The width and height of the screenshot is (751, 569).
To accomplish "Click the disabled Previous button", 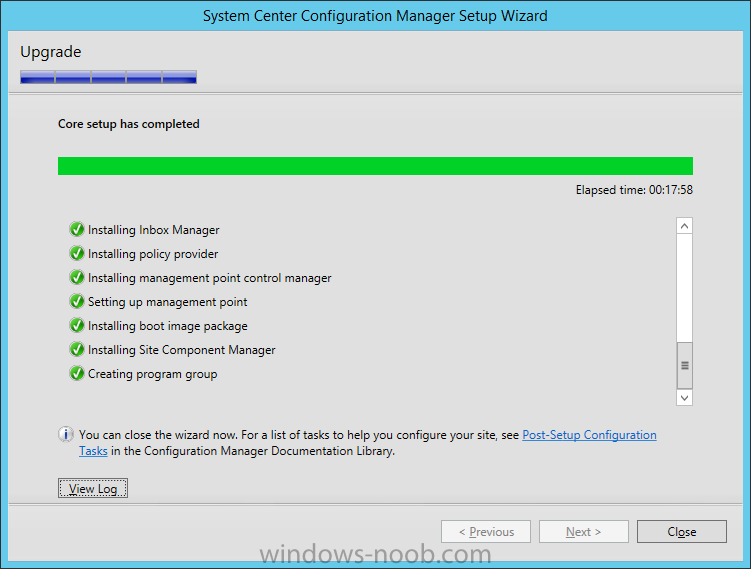I will pos(486,532).
